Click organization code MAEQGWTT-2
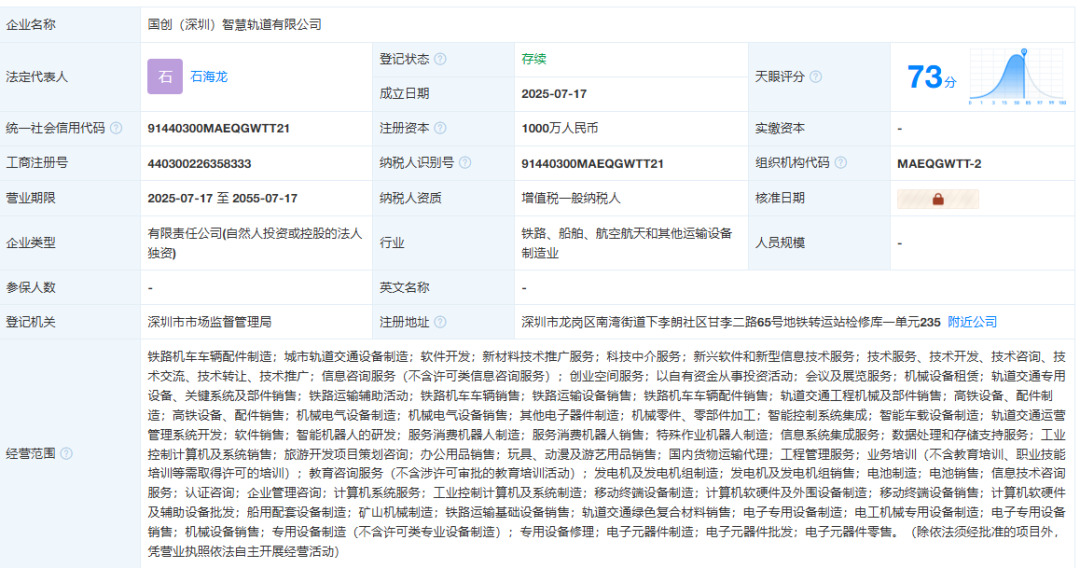This screenshot has width=1080, height=568. [x=939, y=163]
